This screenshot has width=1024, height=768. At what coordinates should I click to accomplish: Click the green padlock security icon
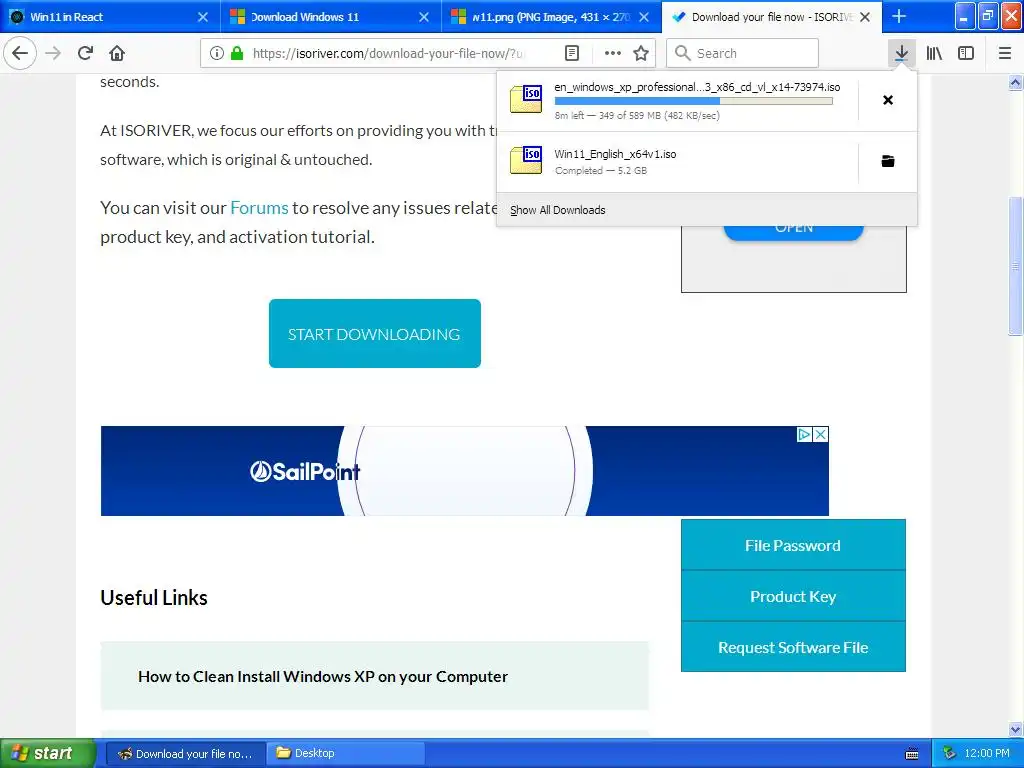237,54
